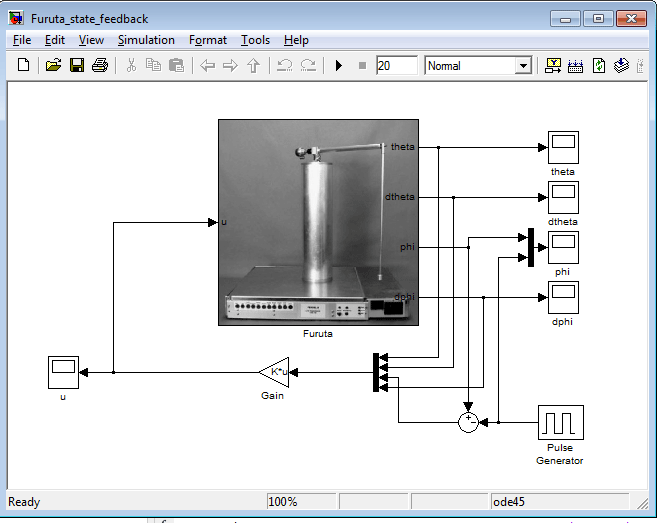Open the Tools menu
Viewport: 657px width, 523px height.
(255, 40)
